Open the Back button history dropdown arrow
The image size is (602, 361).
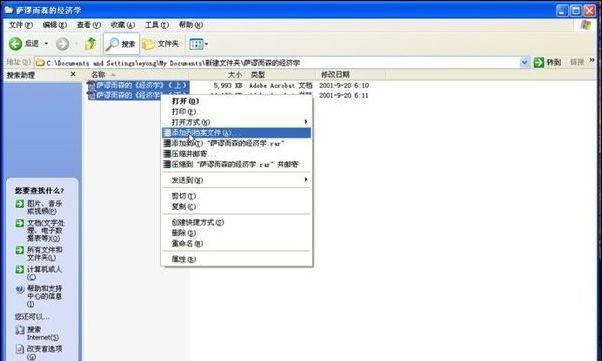tap(46, 44)
